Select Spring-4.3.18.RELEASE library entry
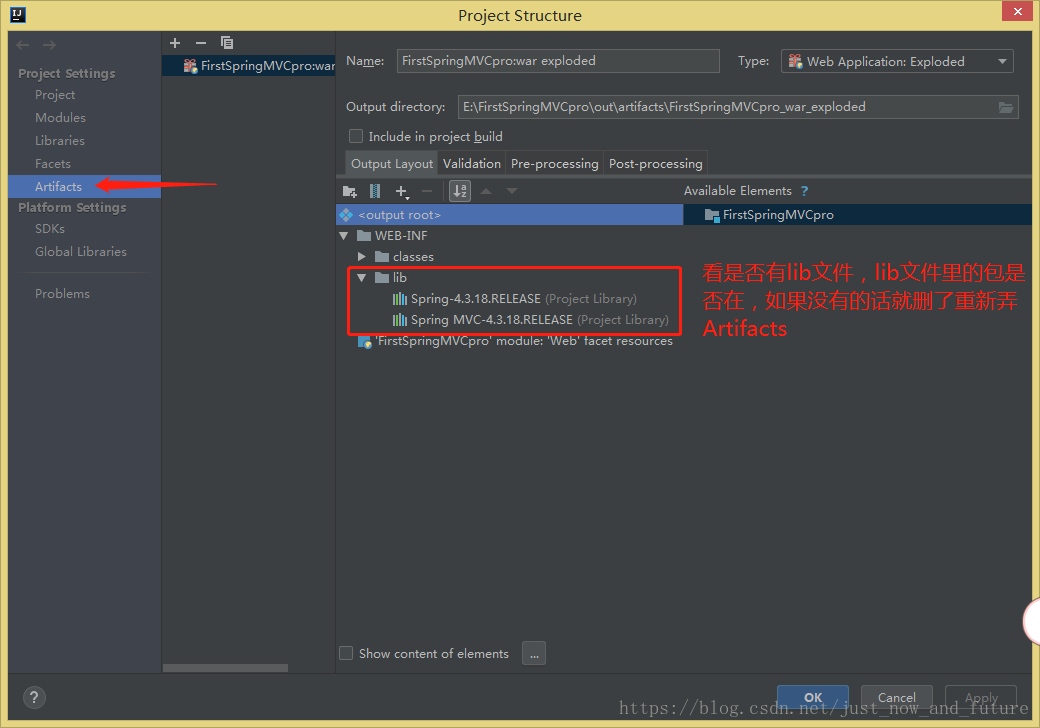 [x=509, y=299]
